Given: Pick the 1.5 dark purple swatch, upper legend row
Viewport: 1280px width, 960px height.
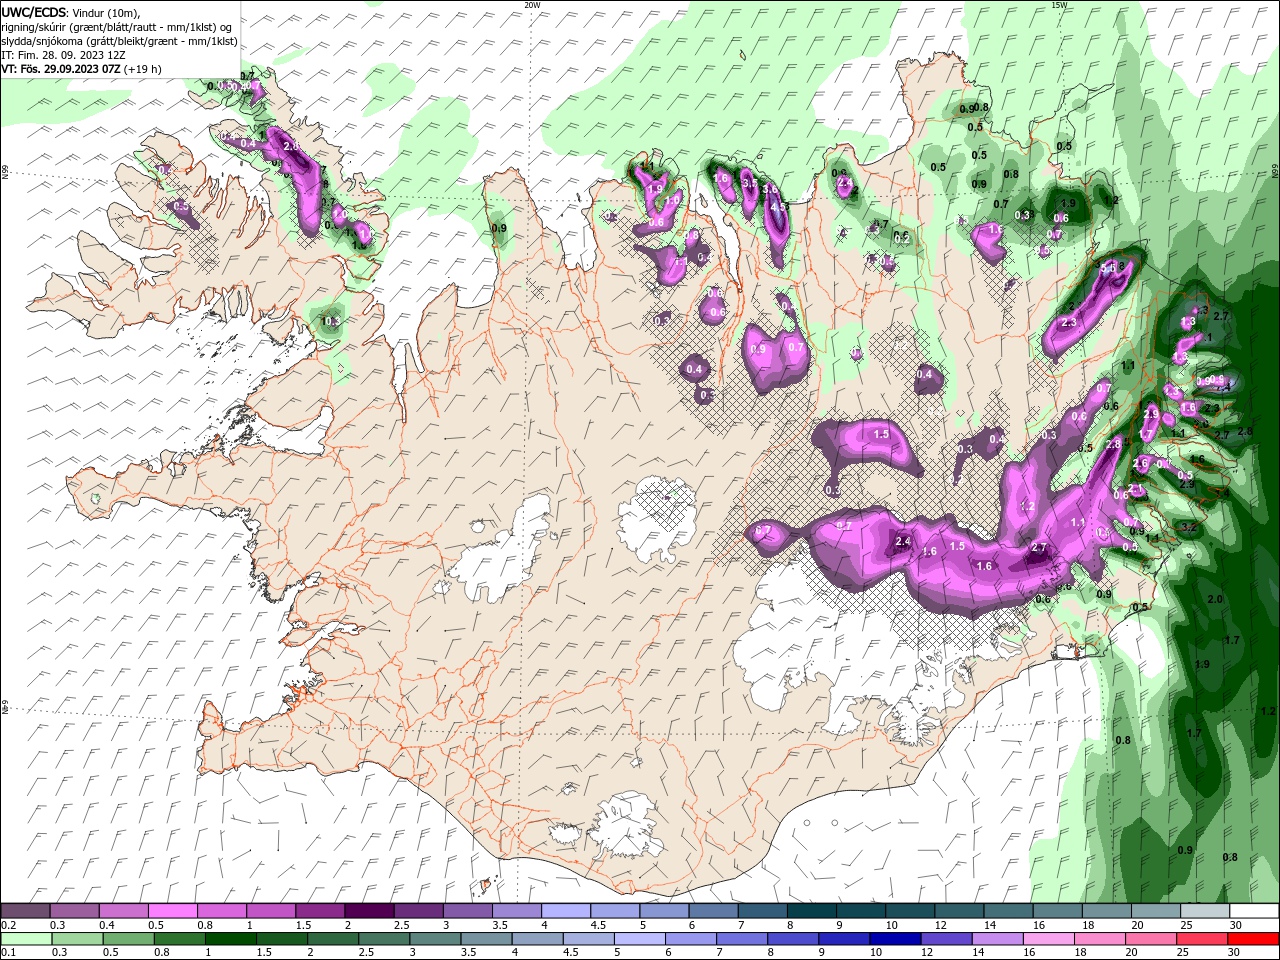Looking at the screenshot, I should coord(320,911).
